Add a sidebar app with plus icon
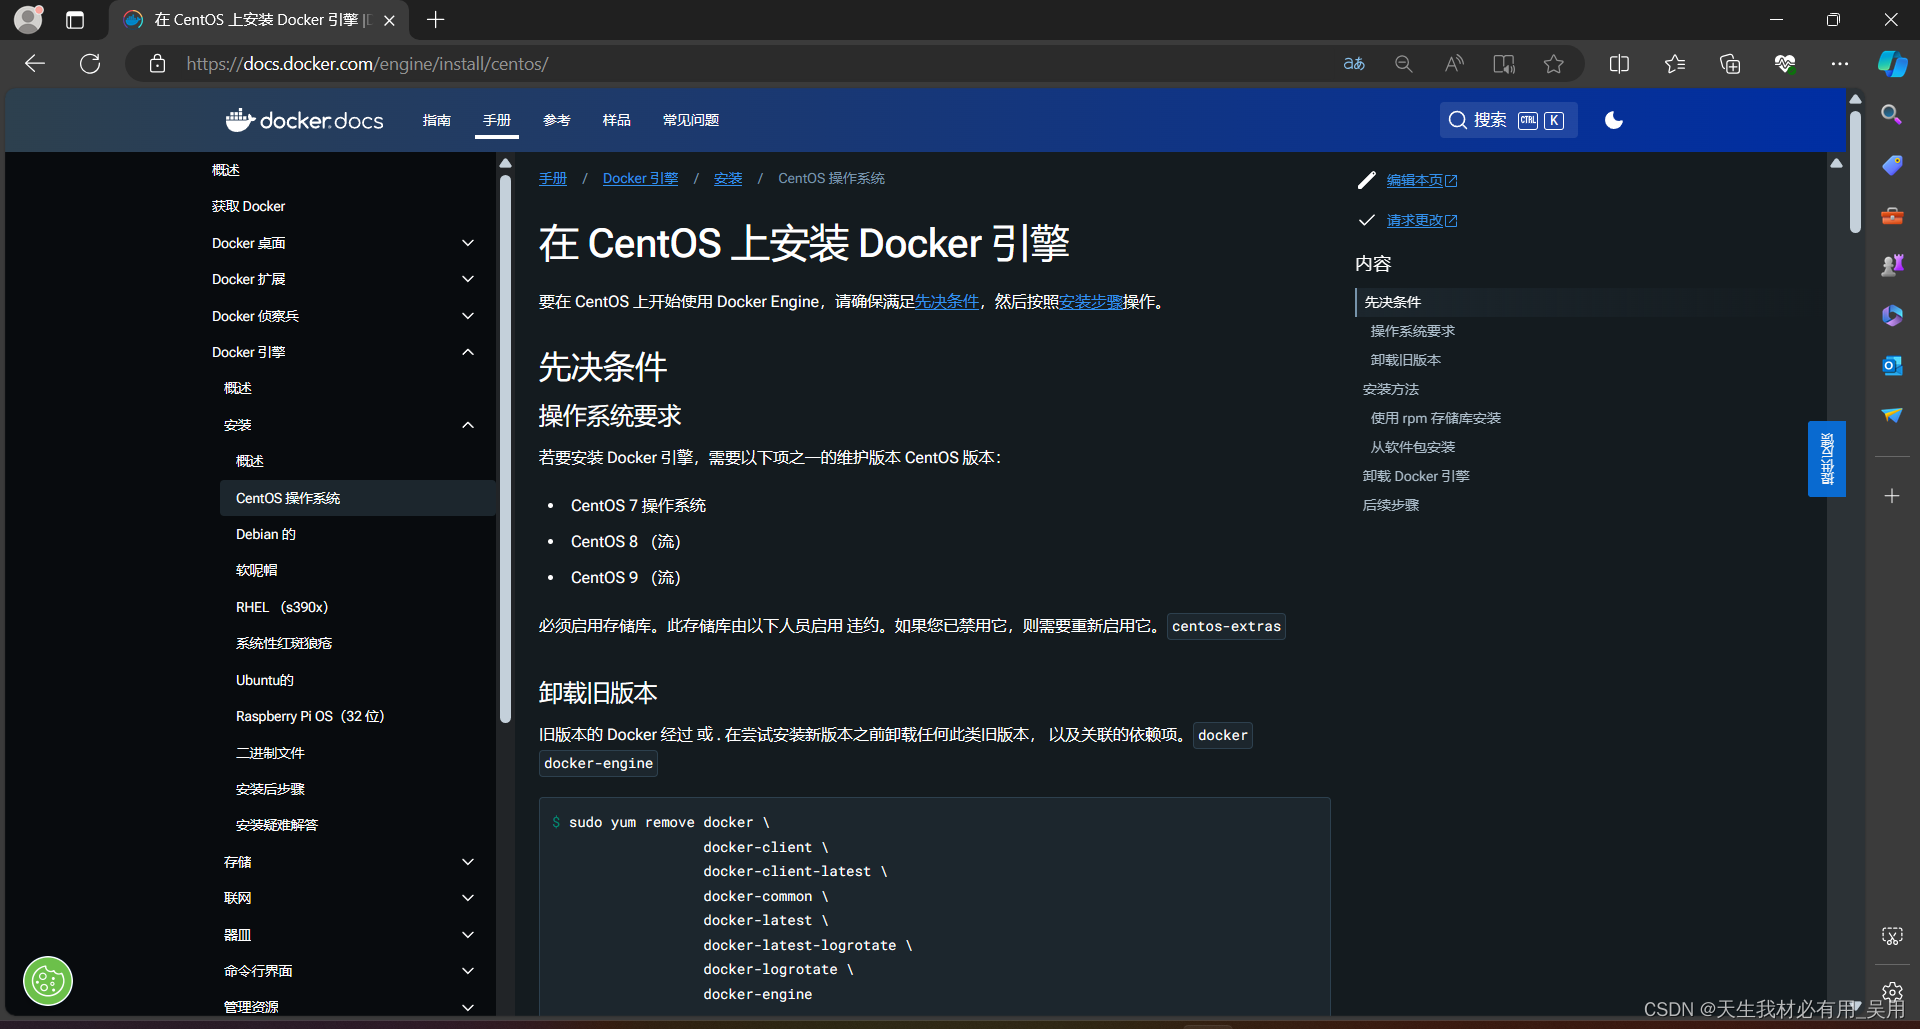The image size is (1920, 1029). [1892, 496]
